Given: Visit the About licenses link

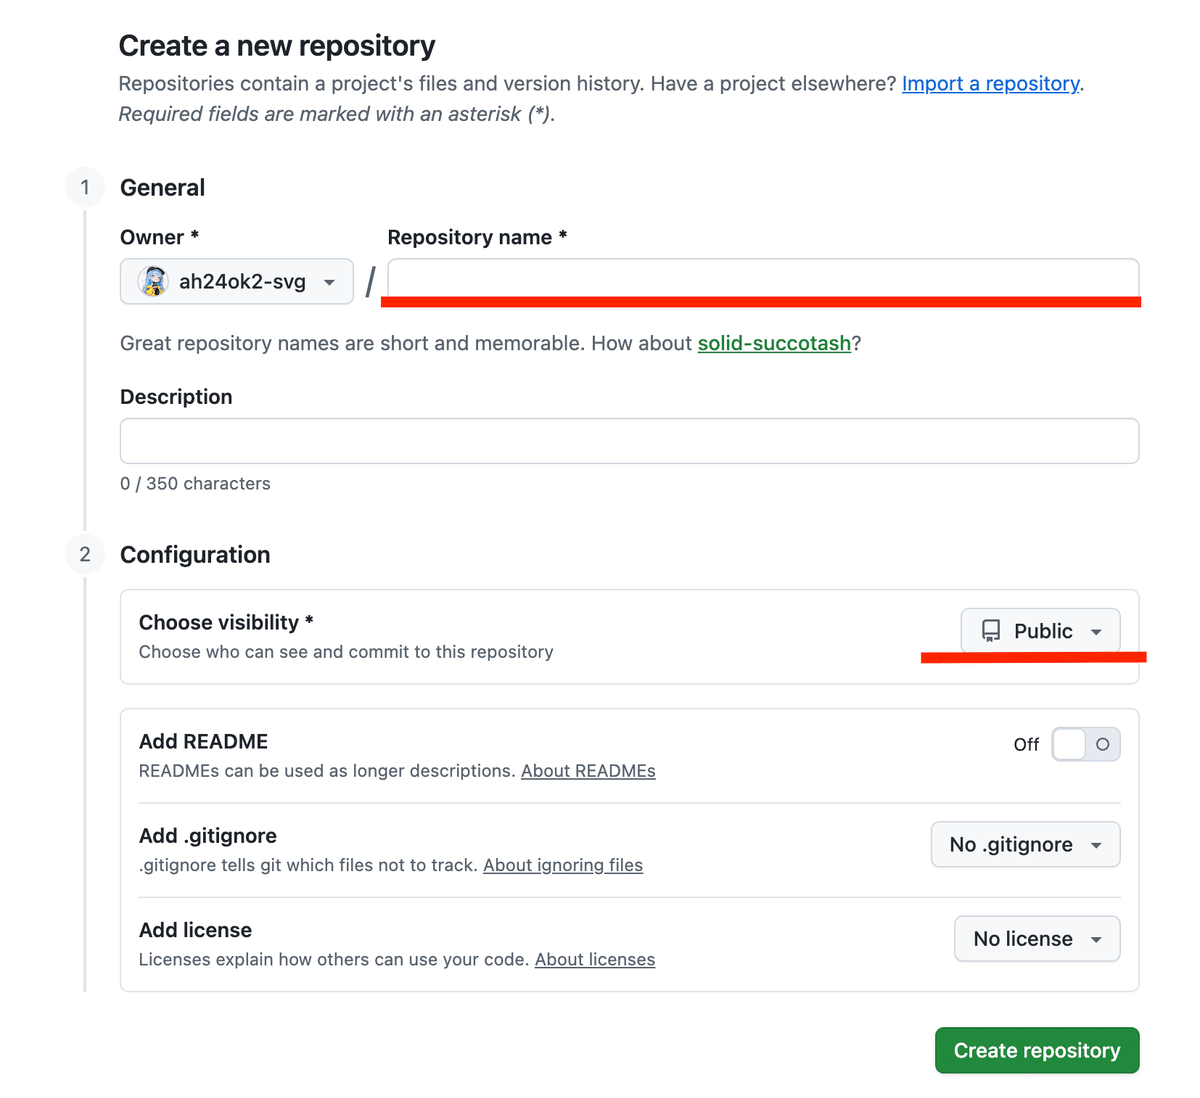Looking at the screenshot, I should coord(595,960).
